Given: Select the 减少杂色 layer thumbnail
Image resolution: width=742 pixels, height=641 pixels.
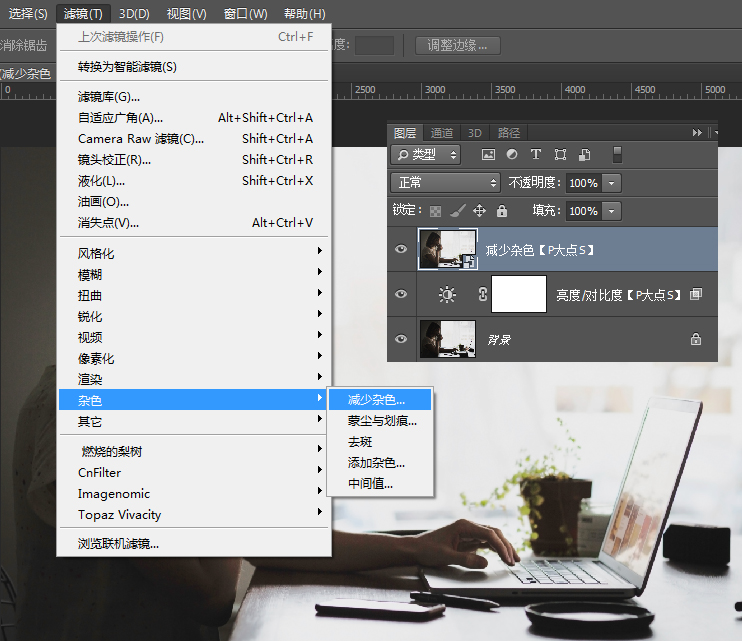Looking at the screenshot, I should point(448,249).
